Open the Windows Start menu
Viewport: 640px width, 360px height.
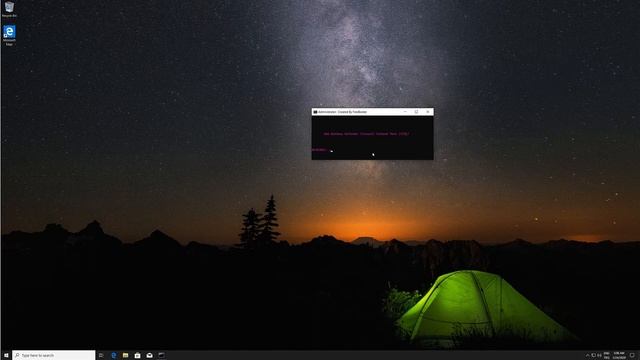[x=6, y=356]
